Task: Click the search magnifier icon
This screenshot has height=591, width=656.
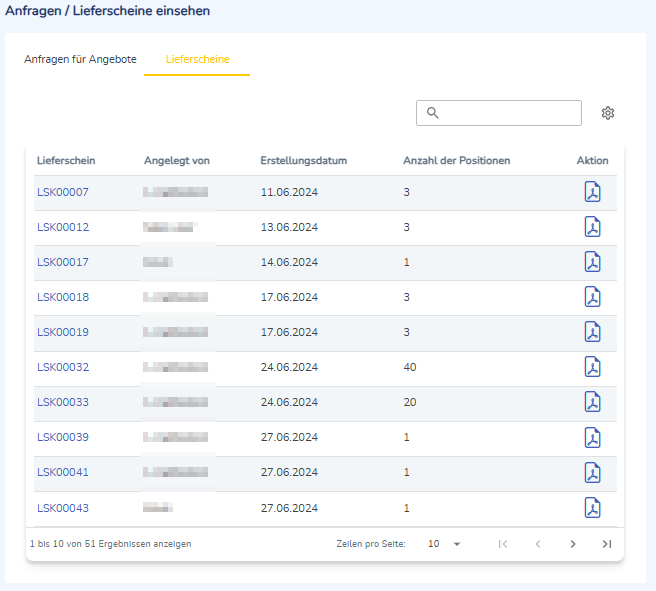Action: click(x=433, y=113)
